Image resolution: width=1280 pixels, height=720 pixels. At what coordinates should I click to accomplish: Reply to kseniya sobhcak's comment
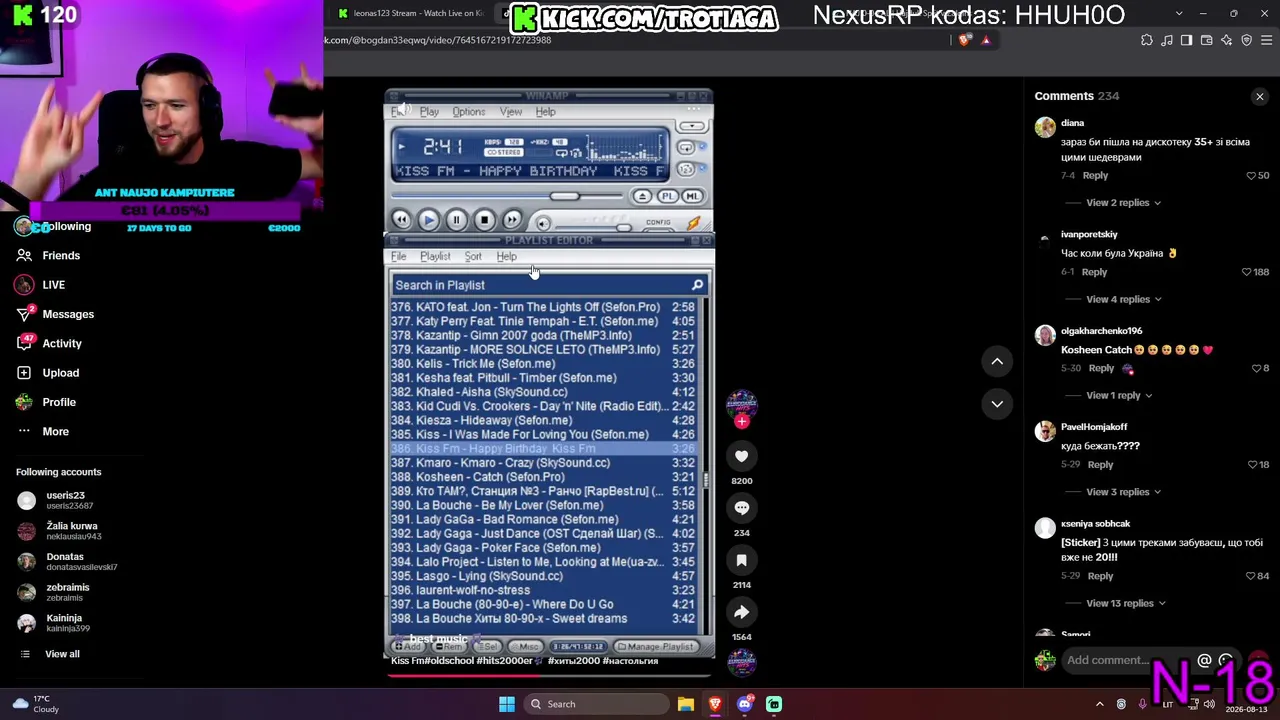tap(1100, 576)
